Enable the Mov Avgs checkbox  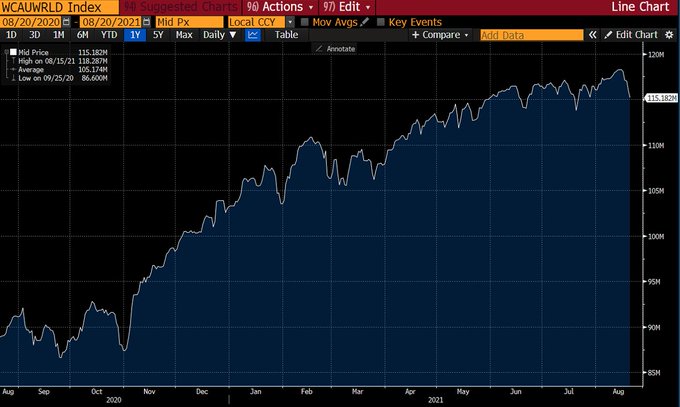[x=305, y=22]
